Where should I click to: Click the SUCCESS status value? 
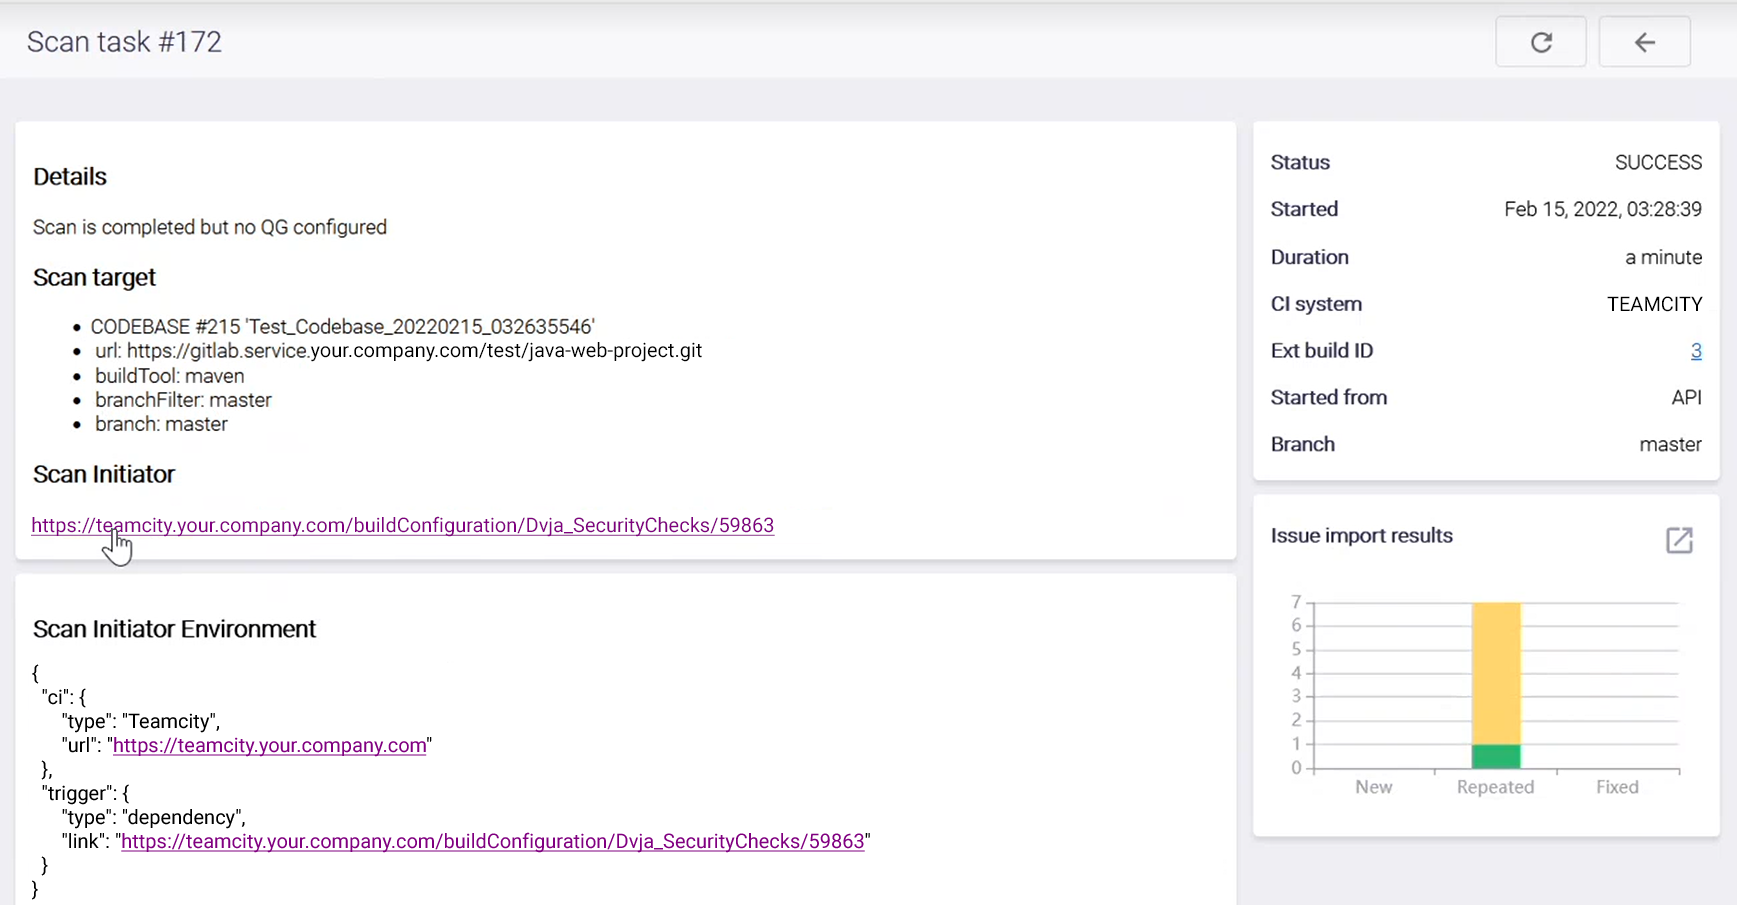pos(1657,163)
